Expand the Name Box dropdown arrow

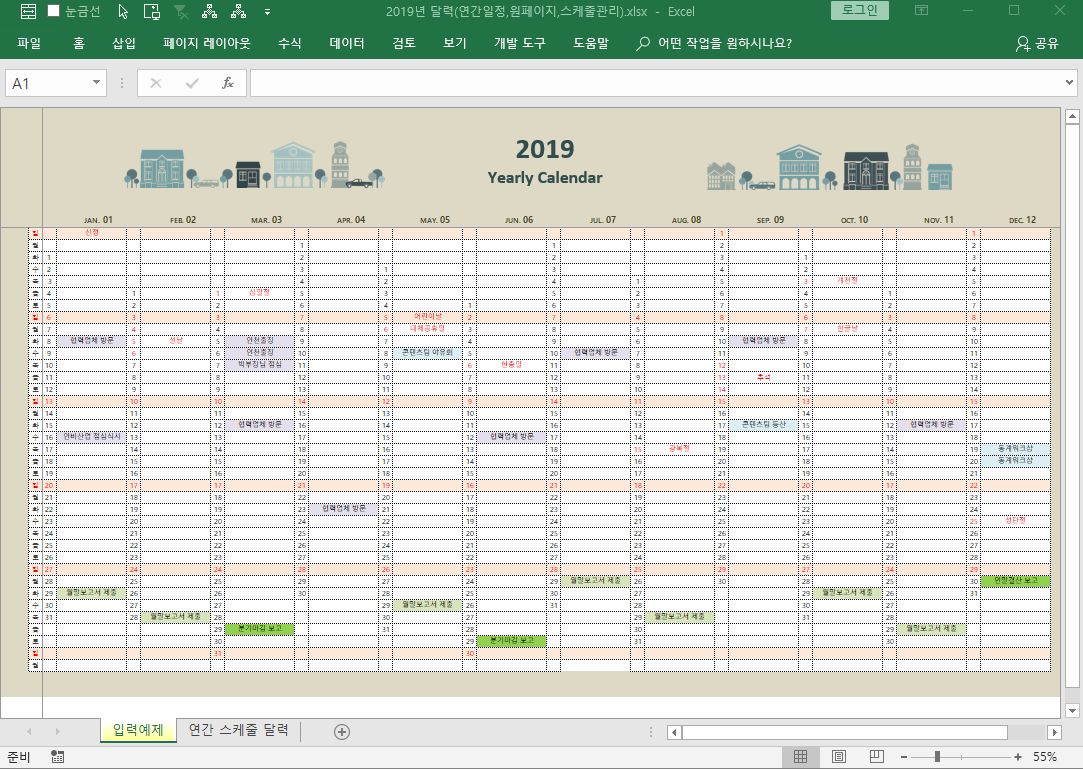coord(97,83)
